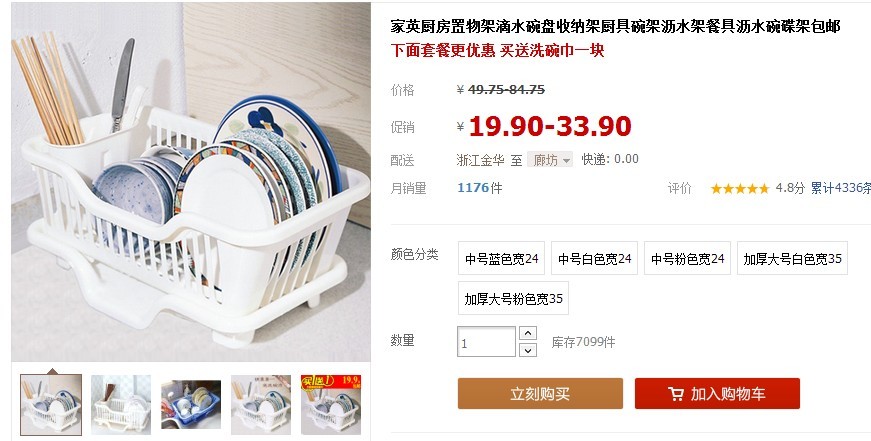871x441 pixels.
Task: Click the 加入购物车 button
Action: [717, 394]
